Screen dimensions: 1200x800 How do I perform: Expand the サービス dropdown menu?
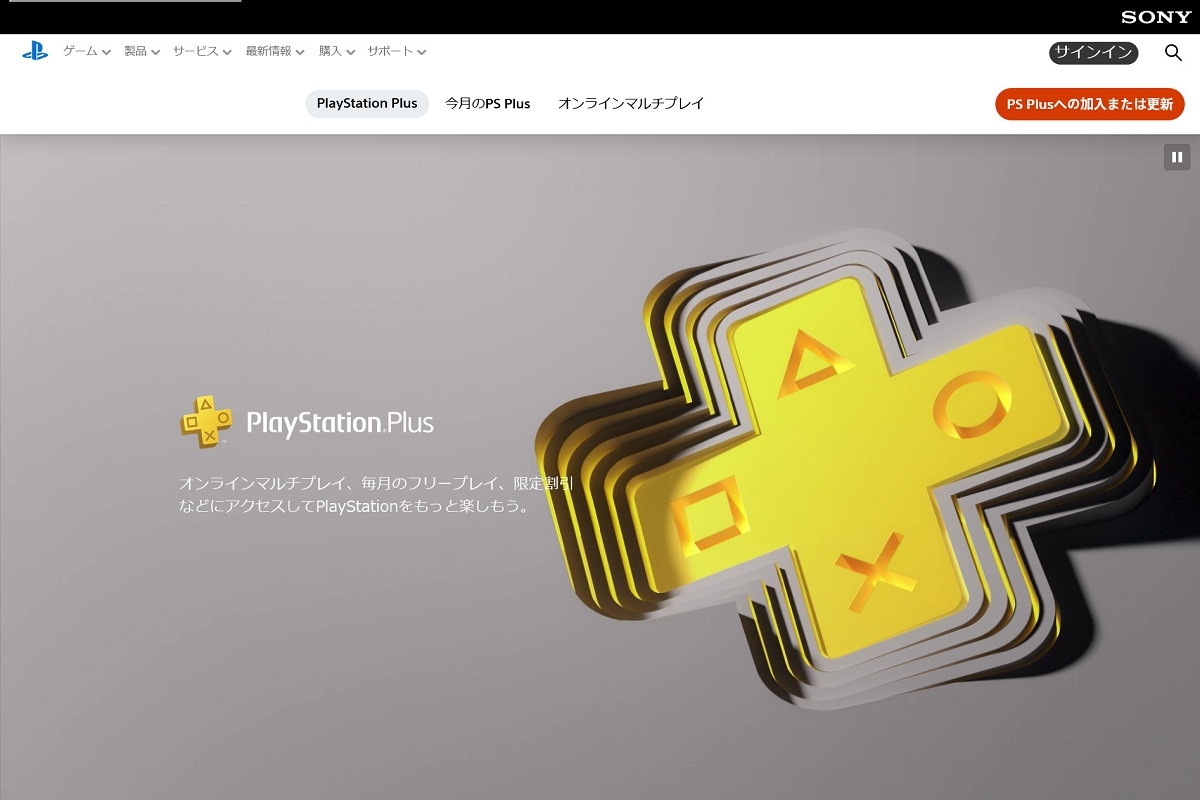(x=202, y=51)
